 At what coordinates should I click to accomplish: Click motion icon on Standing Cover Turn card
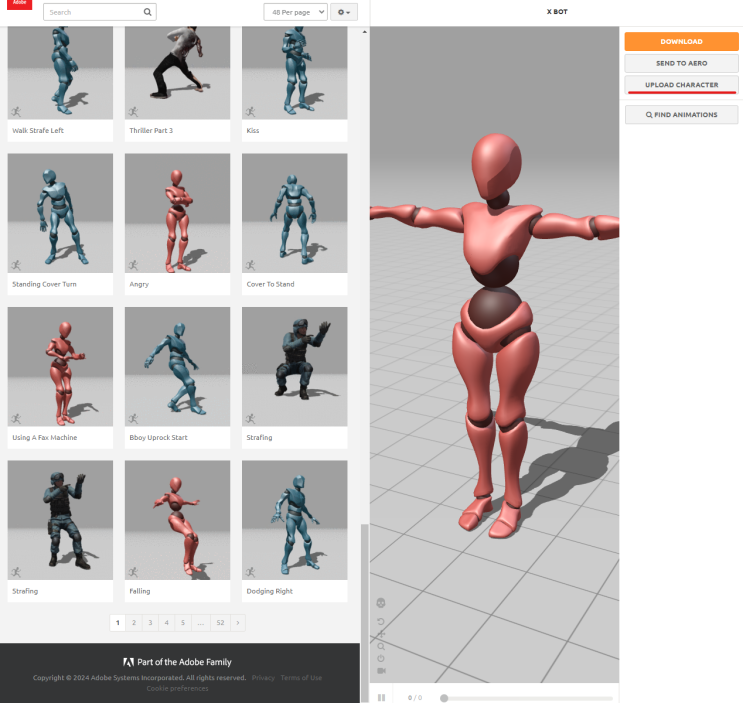tap(16, 265)
